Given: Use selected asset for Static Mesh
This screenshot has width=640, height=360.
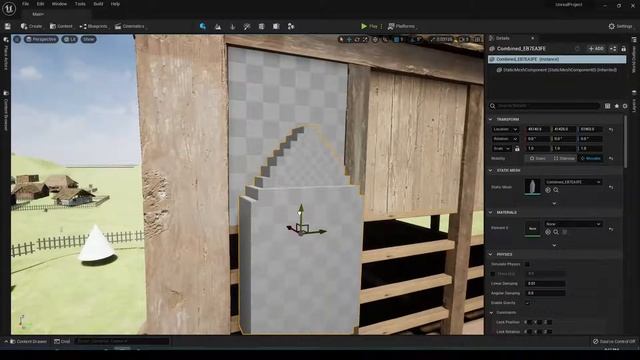Looking at the screenshot, I should (x=548, y=190).
